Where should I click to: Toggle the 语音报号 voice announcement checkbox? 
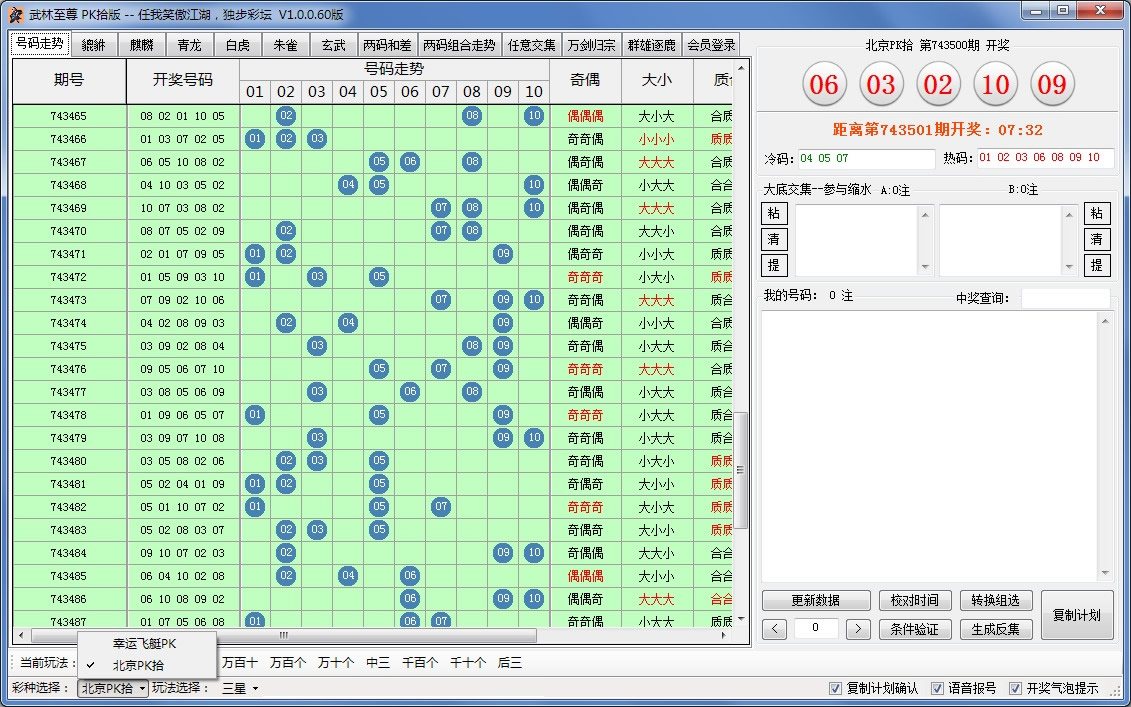(937, 688)
